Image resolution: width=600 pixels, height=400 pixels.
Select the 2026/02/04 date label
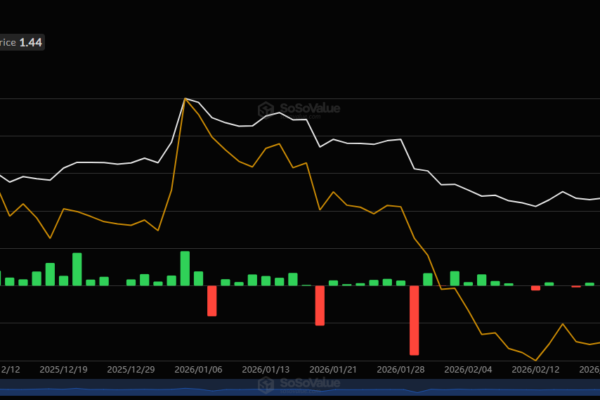coord(469,368)
